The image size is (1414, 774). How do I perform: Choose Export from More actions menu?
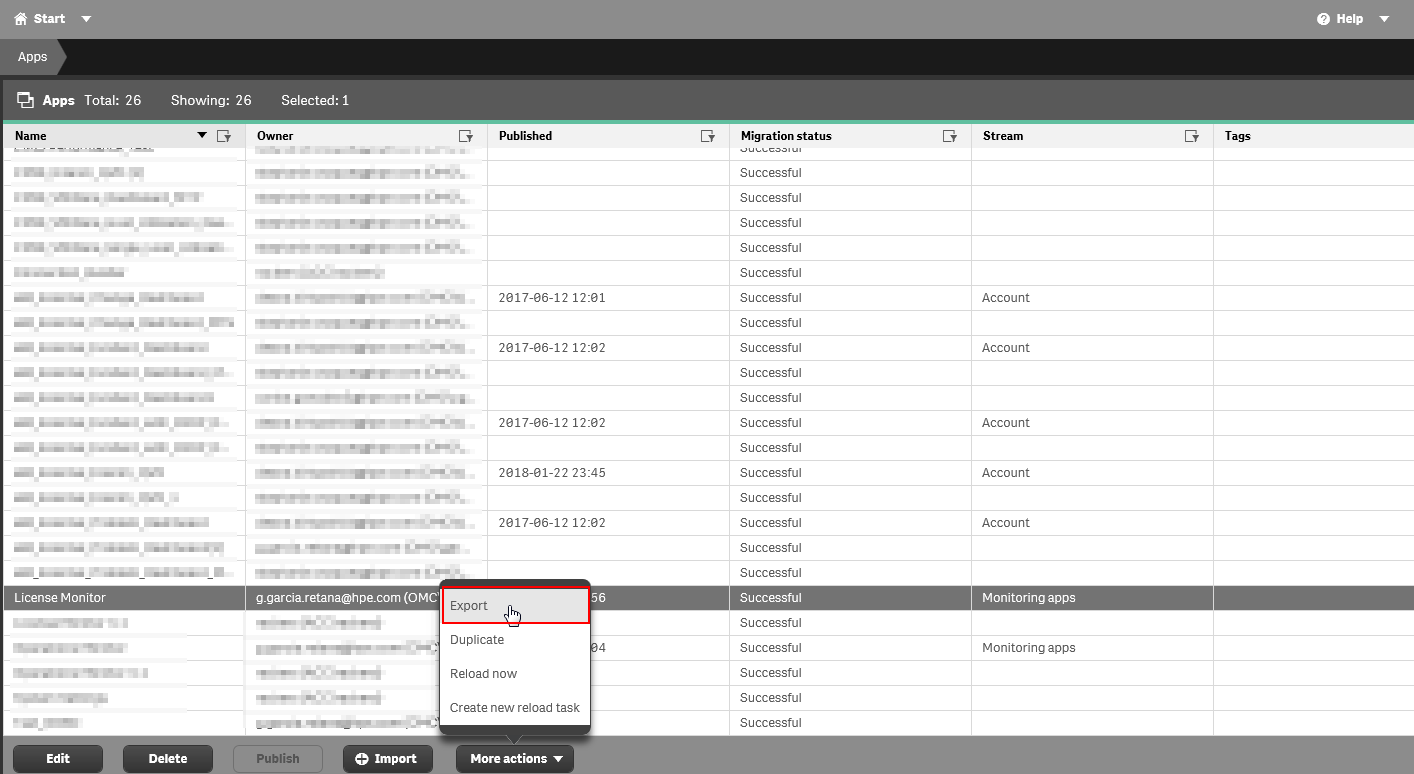point(515,606)
